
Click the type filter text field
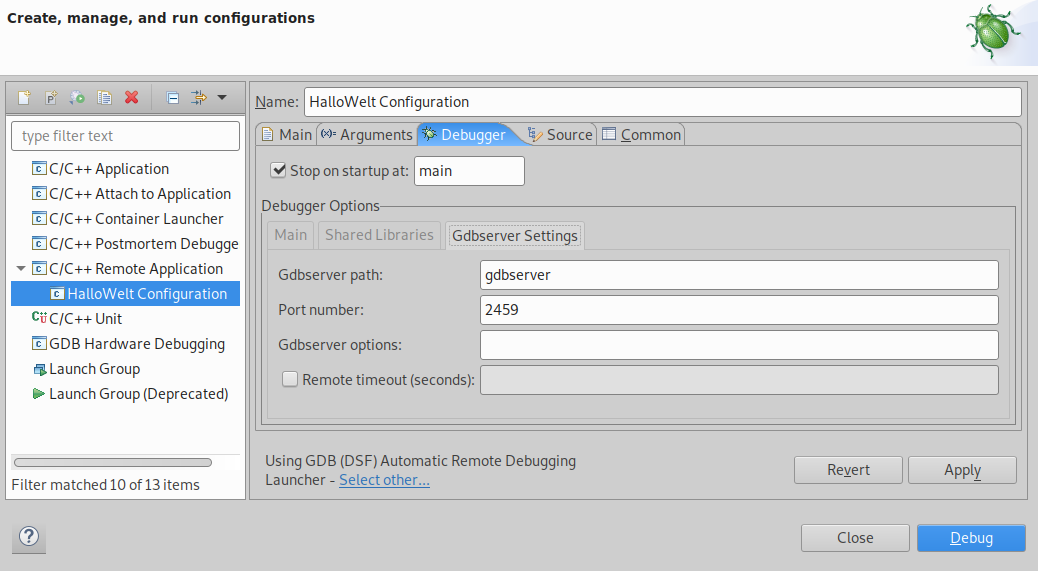click(126, 136)
